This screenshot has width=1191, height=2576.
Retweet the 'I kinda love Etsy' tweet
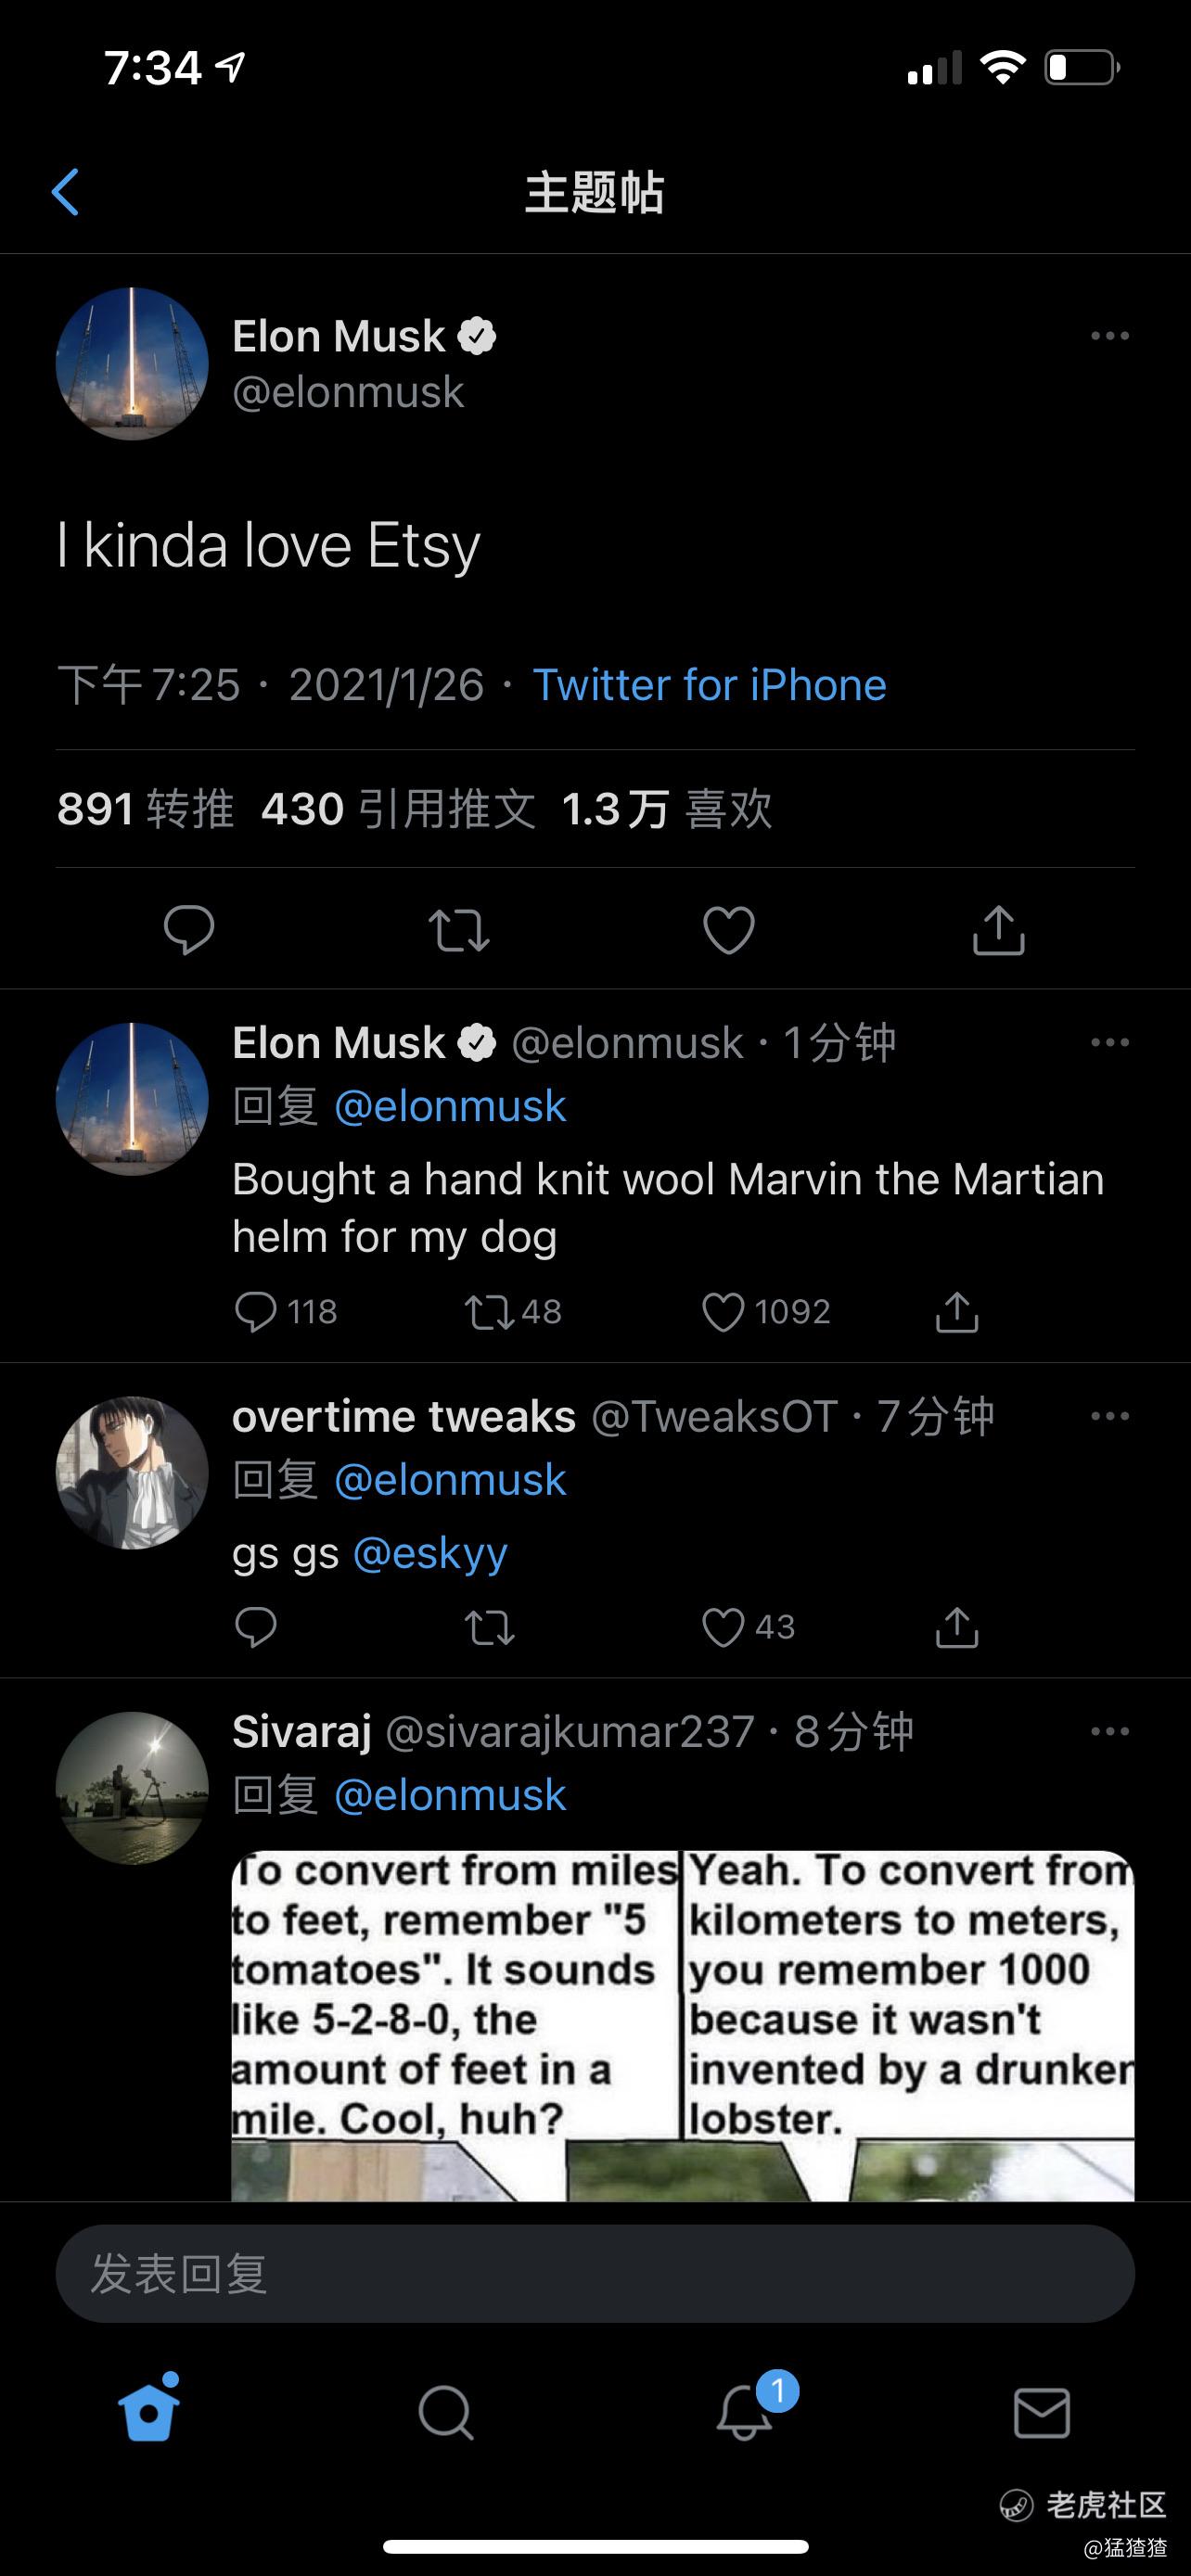459,930
